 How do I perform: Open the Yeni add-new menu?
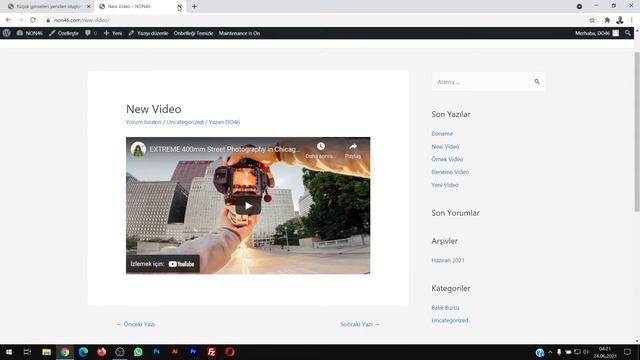coord(113,33)
